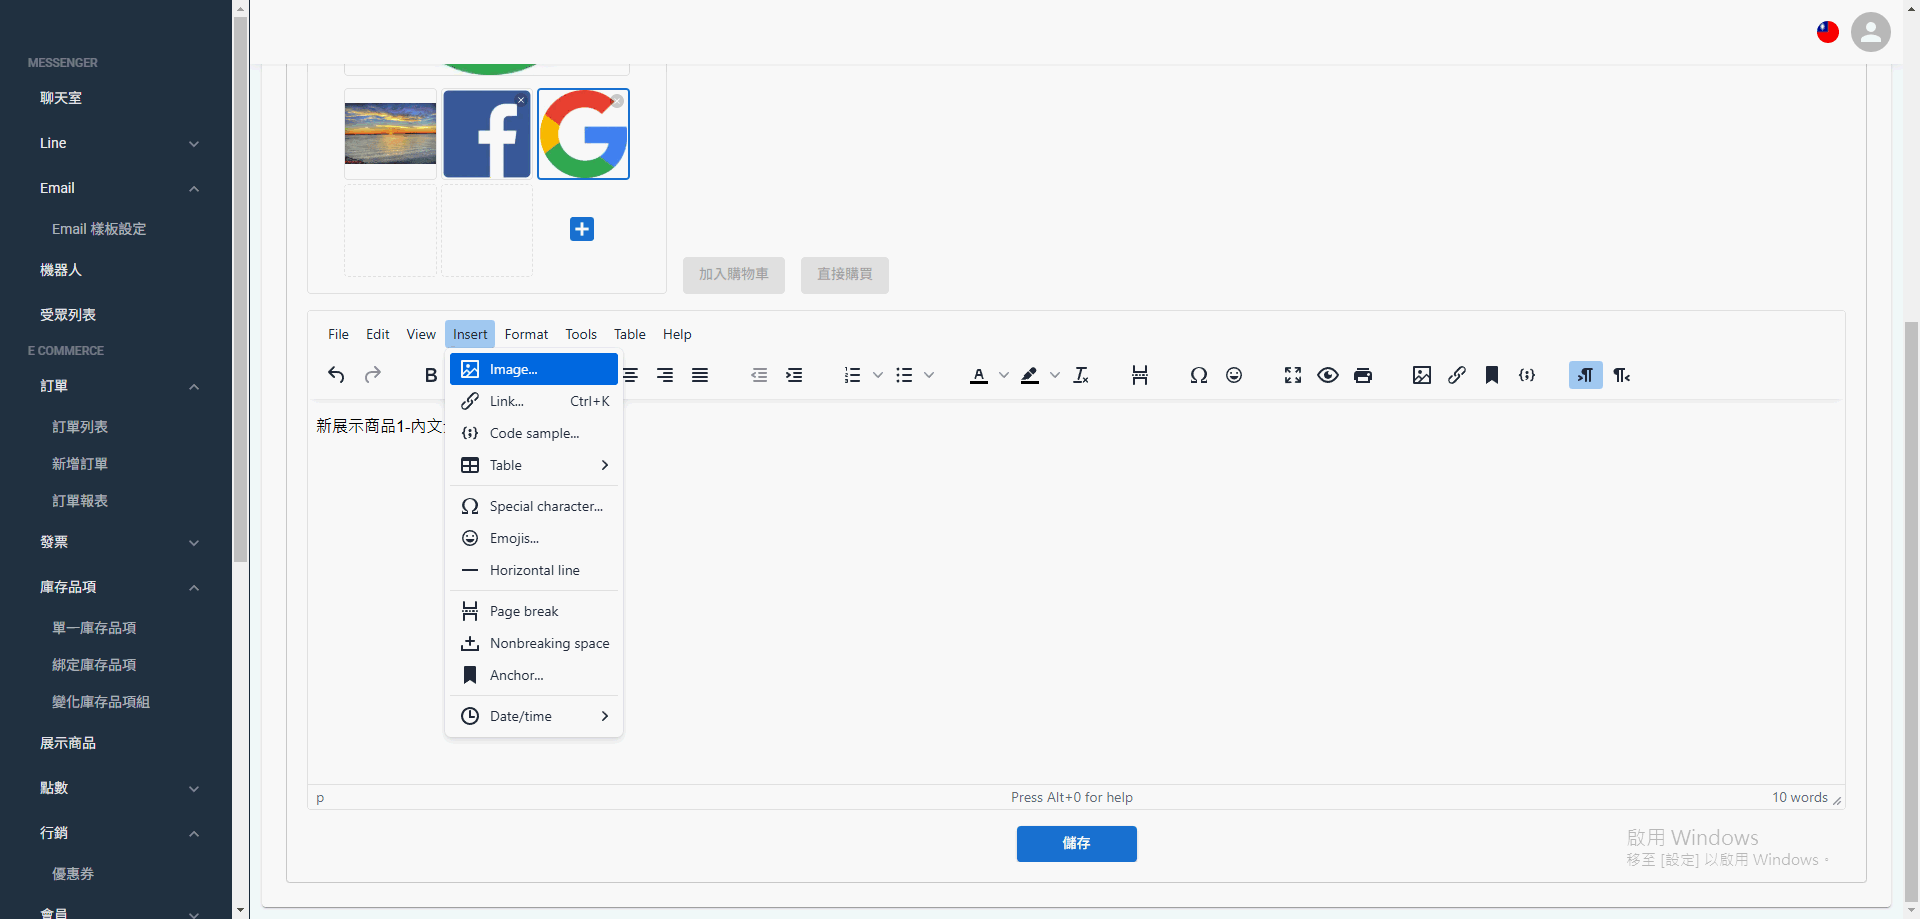Remove the Google image with its X

pyautogui.click(x=618, y=101)
